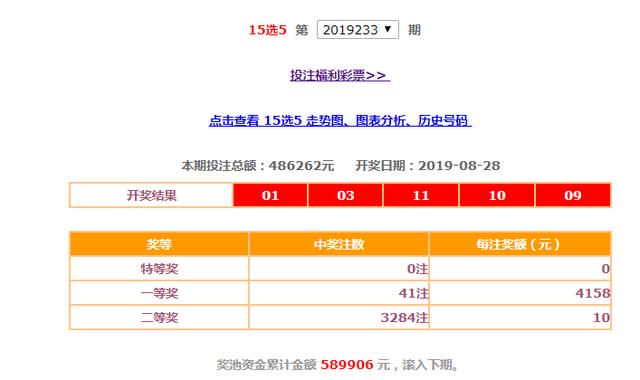Select winning number 09 cell
This screenshot has width=640, height=380.
tap(573, 195)
